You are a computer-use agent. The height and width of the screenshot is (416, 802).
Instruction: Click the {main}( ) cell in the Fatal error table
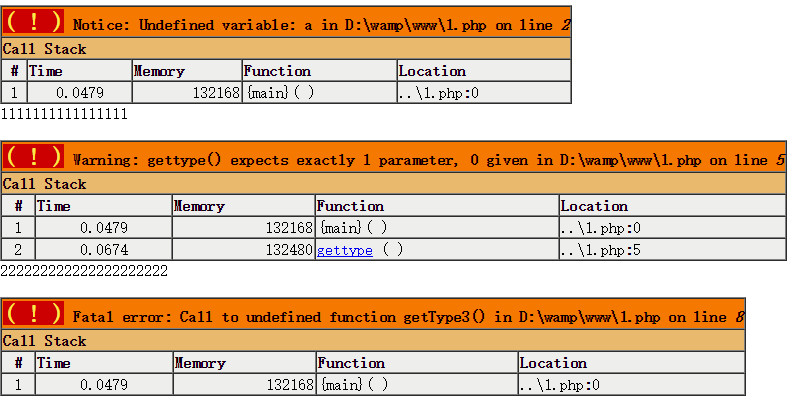(x=352, y=385)
